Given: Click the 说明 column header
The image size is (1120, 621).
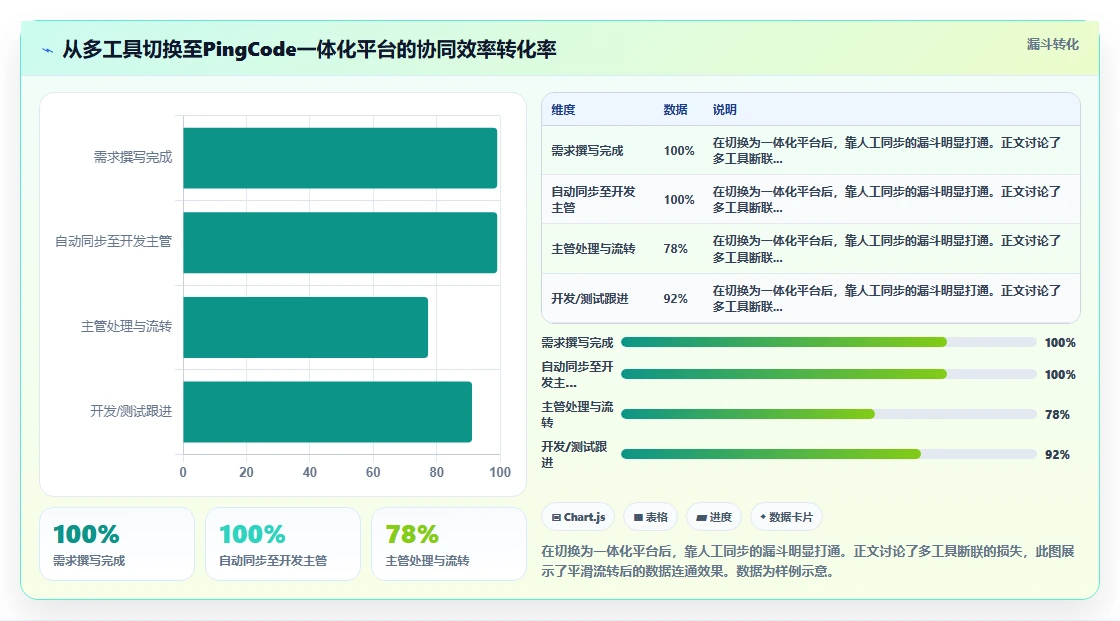Looking at the screenshot, I should point(724,109).
